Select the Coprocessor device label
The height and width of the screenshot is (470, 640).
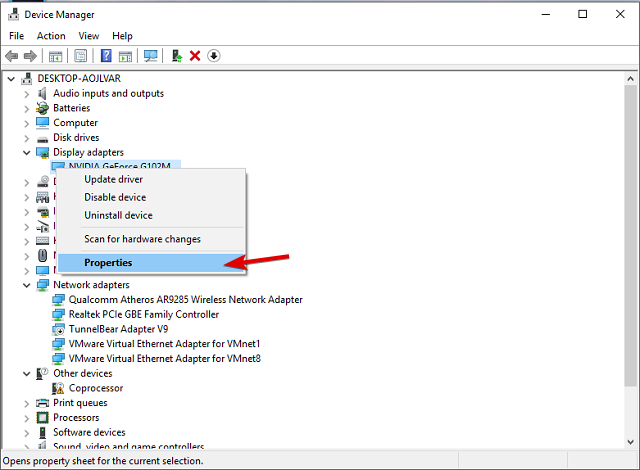[x=96, y=388]
